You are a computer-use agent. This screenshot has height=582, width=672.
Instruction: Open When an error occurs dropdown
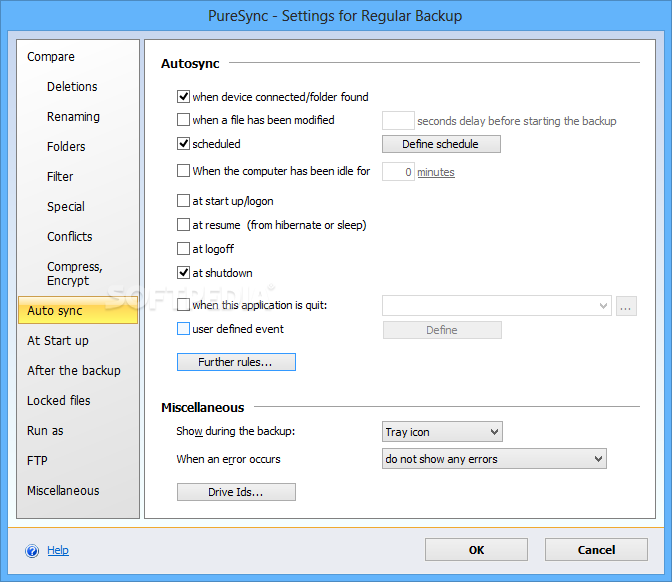pos(494,459)
